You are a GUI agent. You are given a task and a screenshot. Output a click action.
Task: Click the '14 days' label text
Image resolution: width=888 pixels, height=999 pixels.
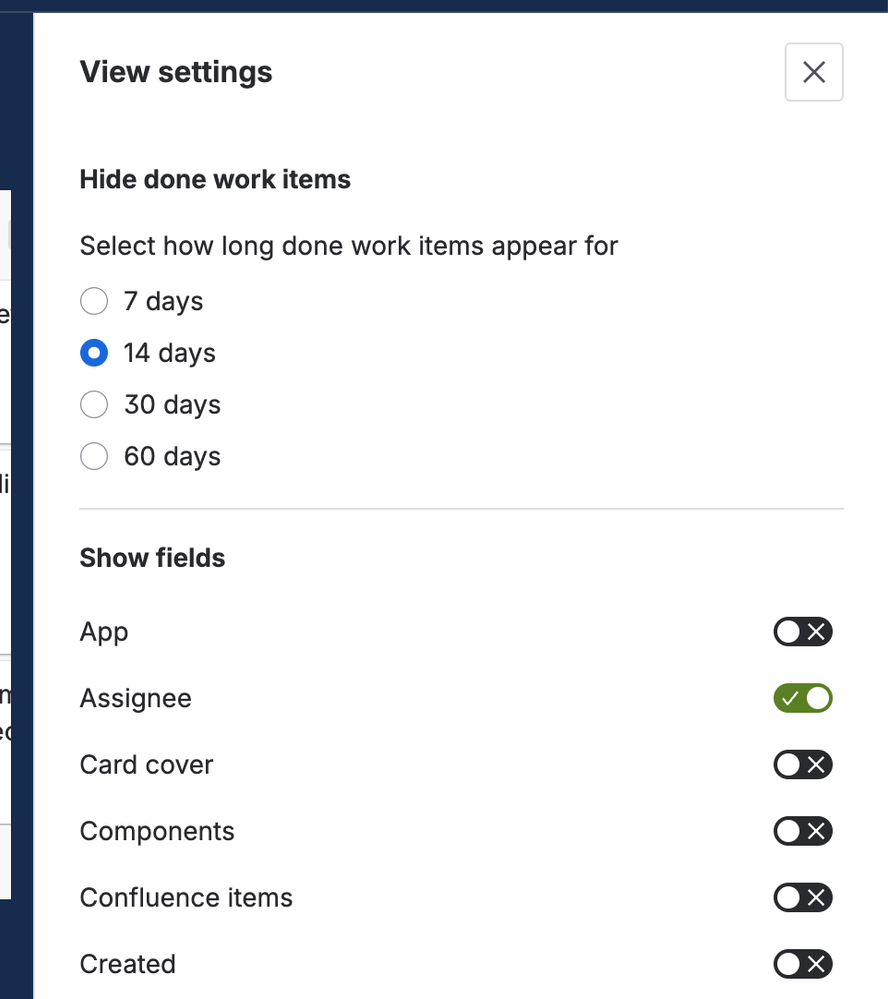(169, 353)
